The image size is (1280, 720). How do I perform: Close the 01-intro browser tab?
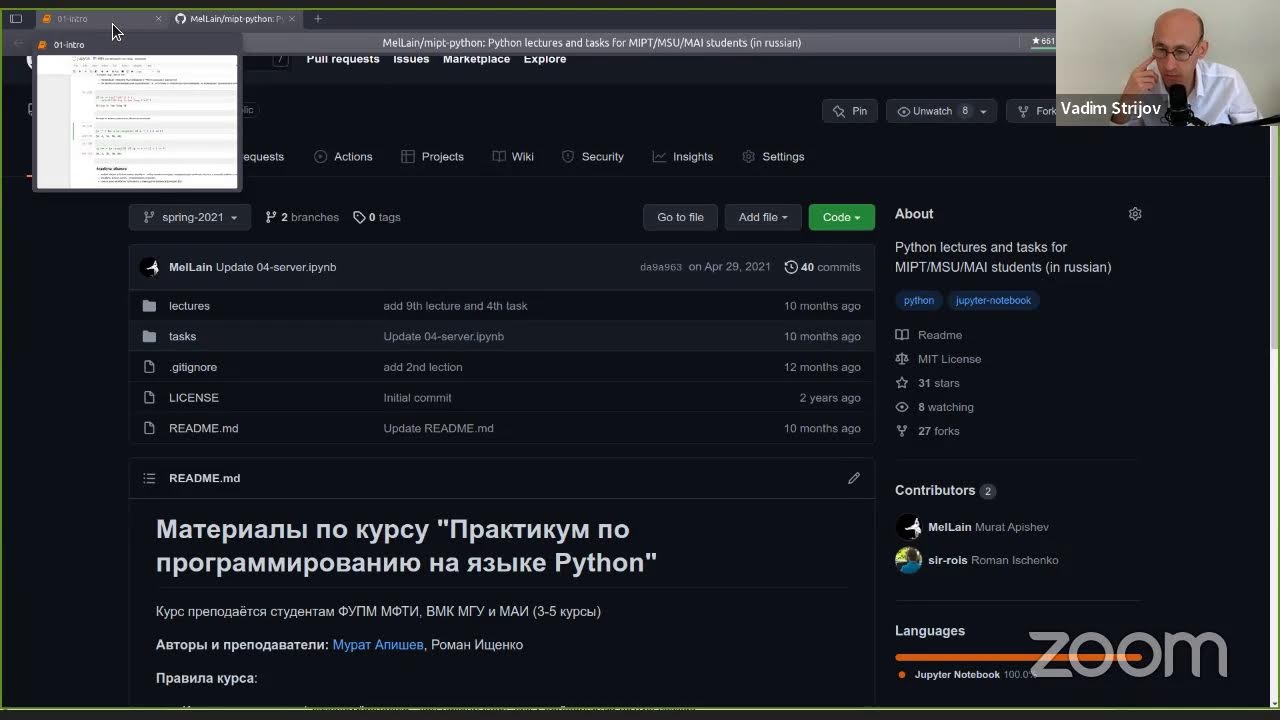coord(158,19)
